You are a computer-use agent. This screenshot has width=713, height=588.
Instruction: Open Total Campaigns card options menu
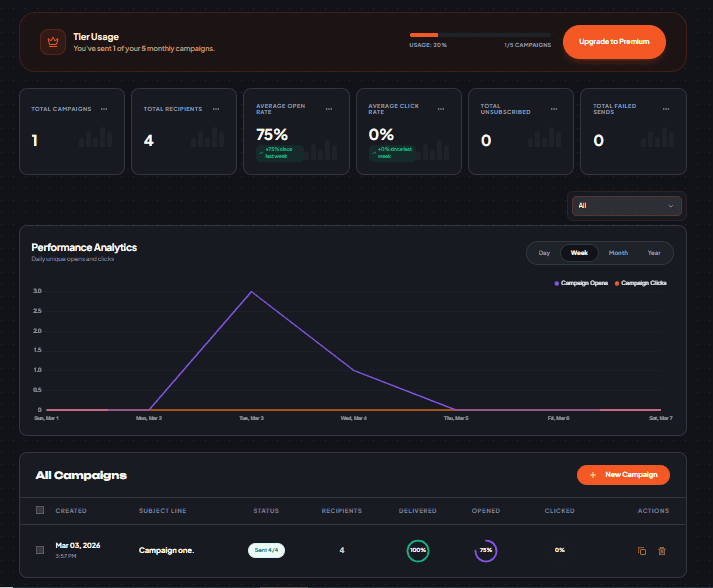(104, 109)
